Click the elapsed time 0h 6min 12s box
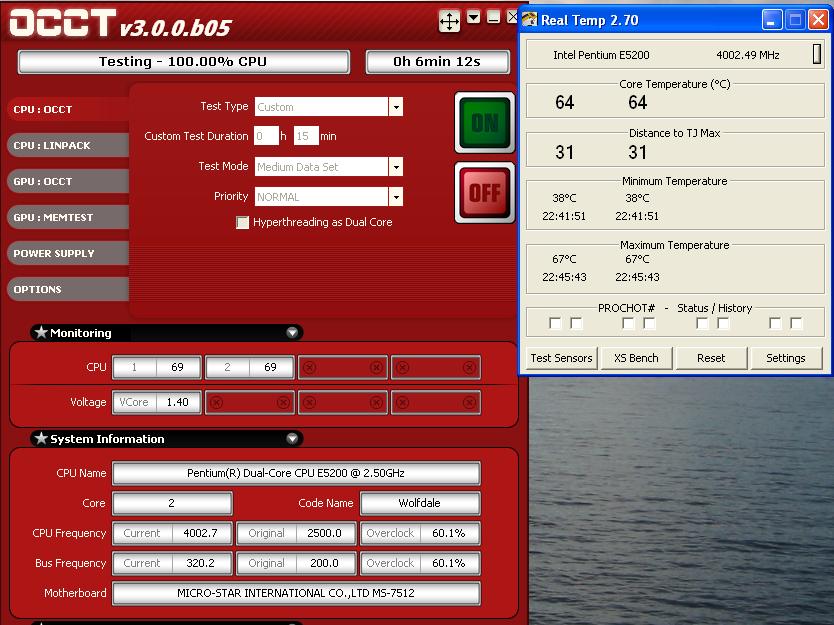This screenshot has width=834, height=625. click(437, 62)
